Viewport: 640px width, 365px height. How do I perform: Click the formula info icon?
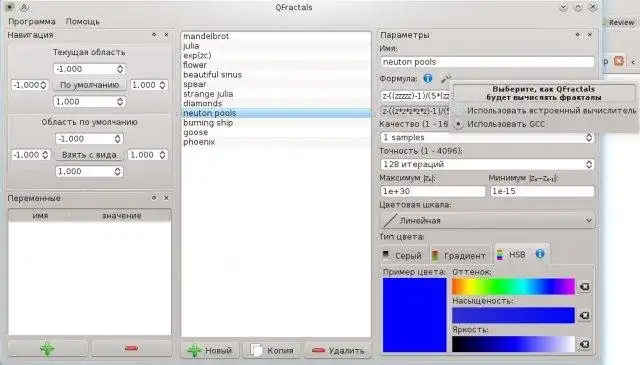[428, 78]
